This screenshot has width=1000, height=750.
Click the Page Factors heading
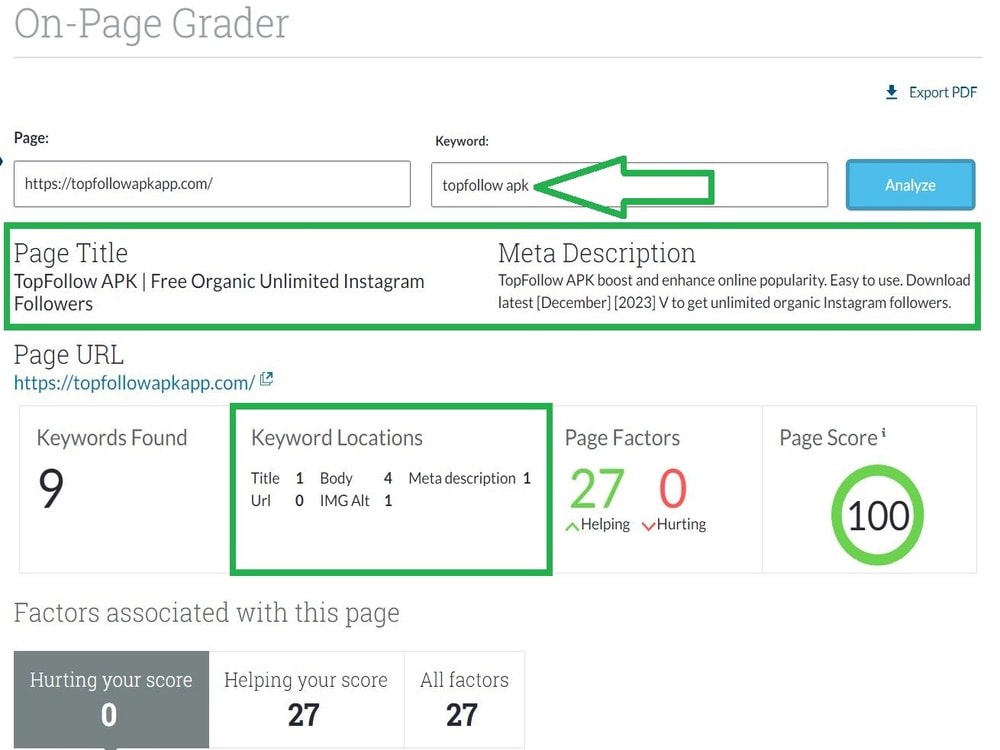622,438
